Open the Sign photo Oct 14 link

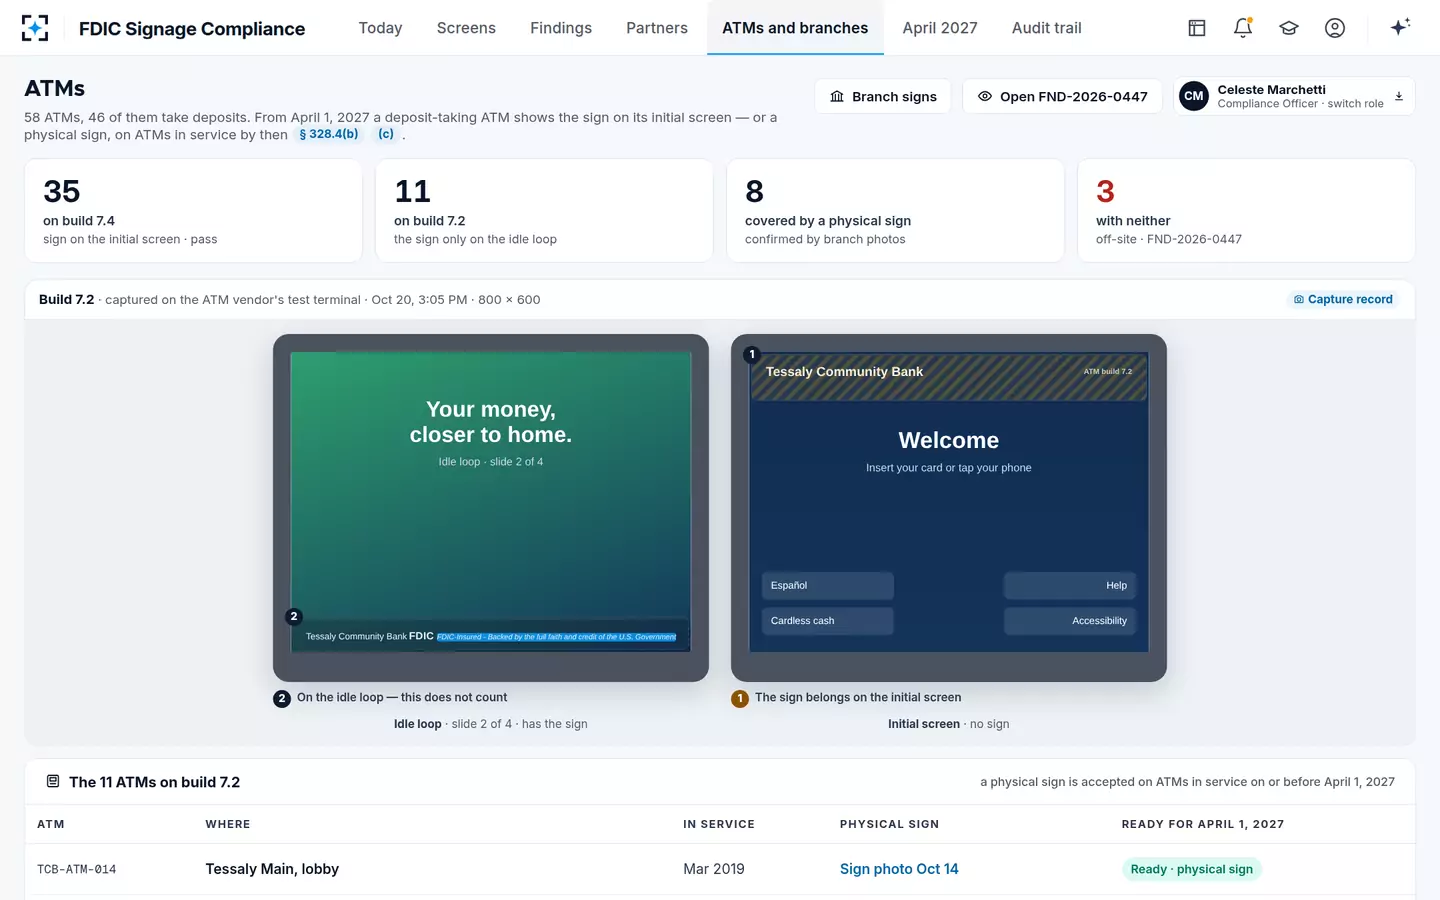coord(899,869)
